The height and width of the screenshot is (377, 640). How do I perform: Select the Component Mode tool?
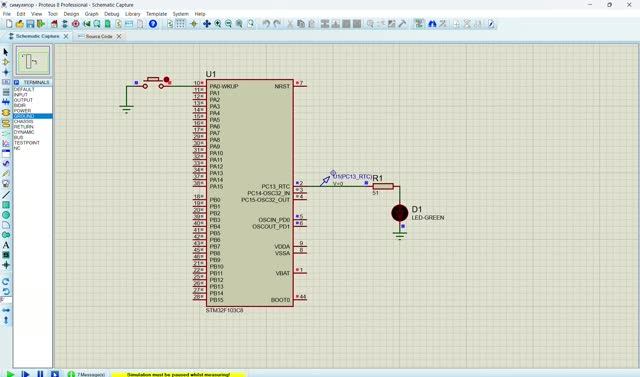coord(6,62)
